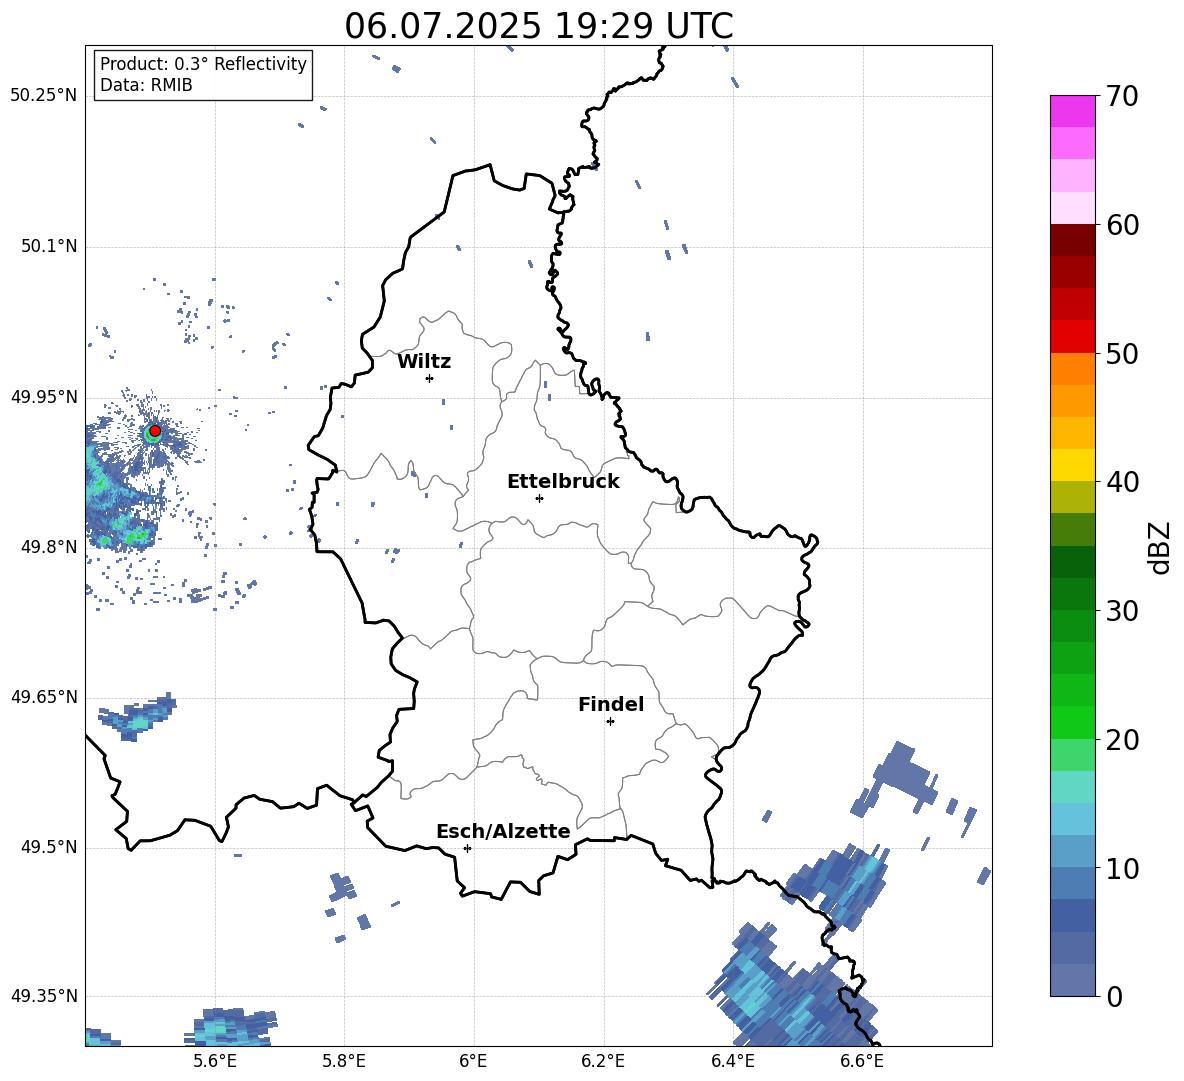Pick the magenta band at top of colorbar
Viewport: 1184px width, 1081px height.
[x=1072, y=111]
